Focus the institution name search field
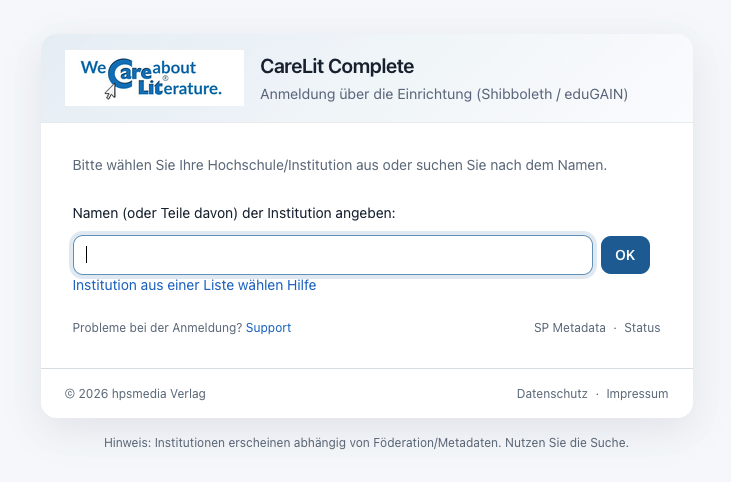731x482 pixels. click(333, 255)
